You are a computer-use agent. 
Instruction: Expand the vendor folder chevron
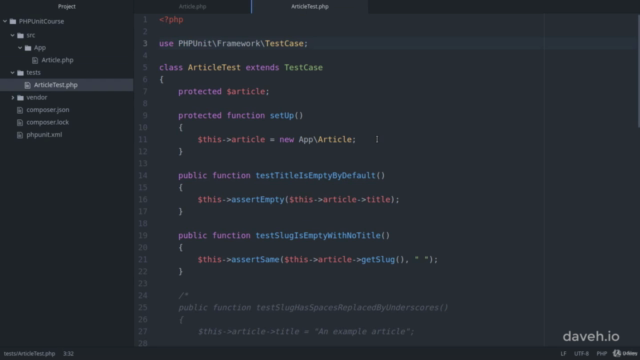(13, 98)
